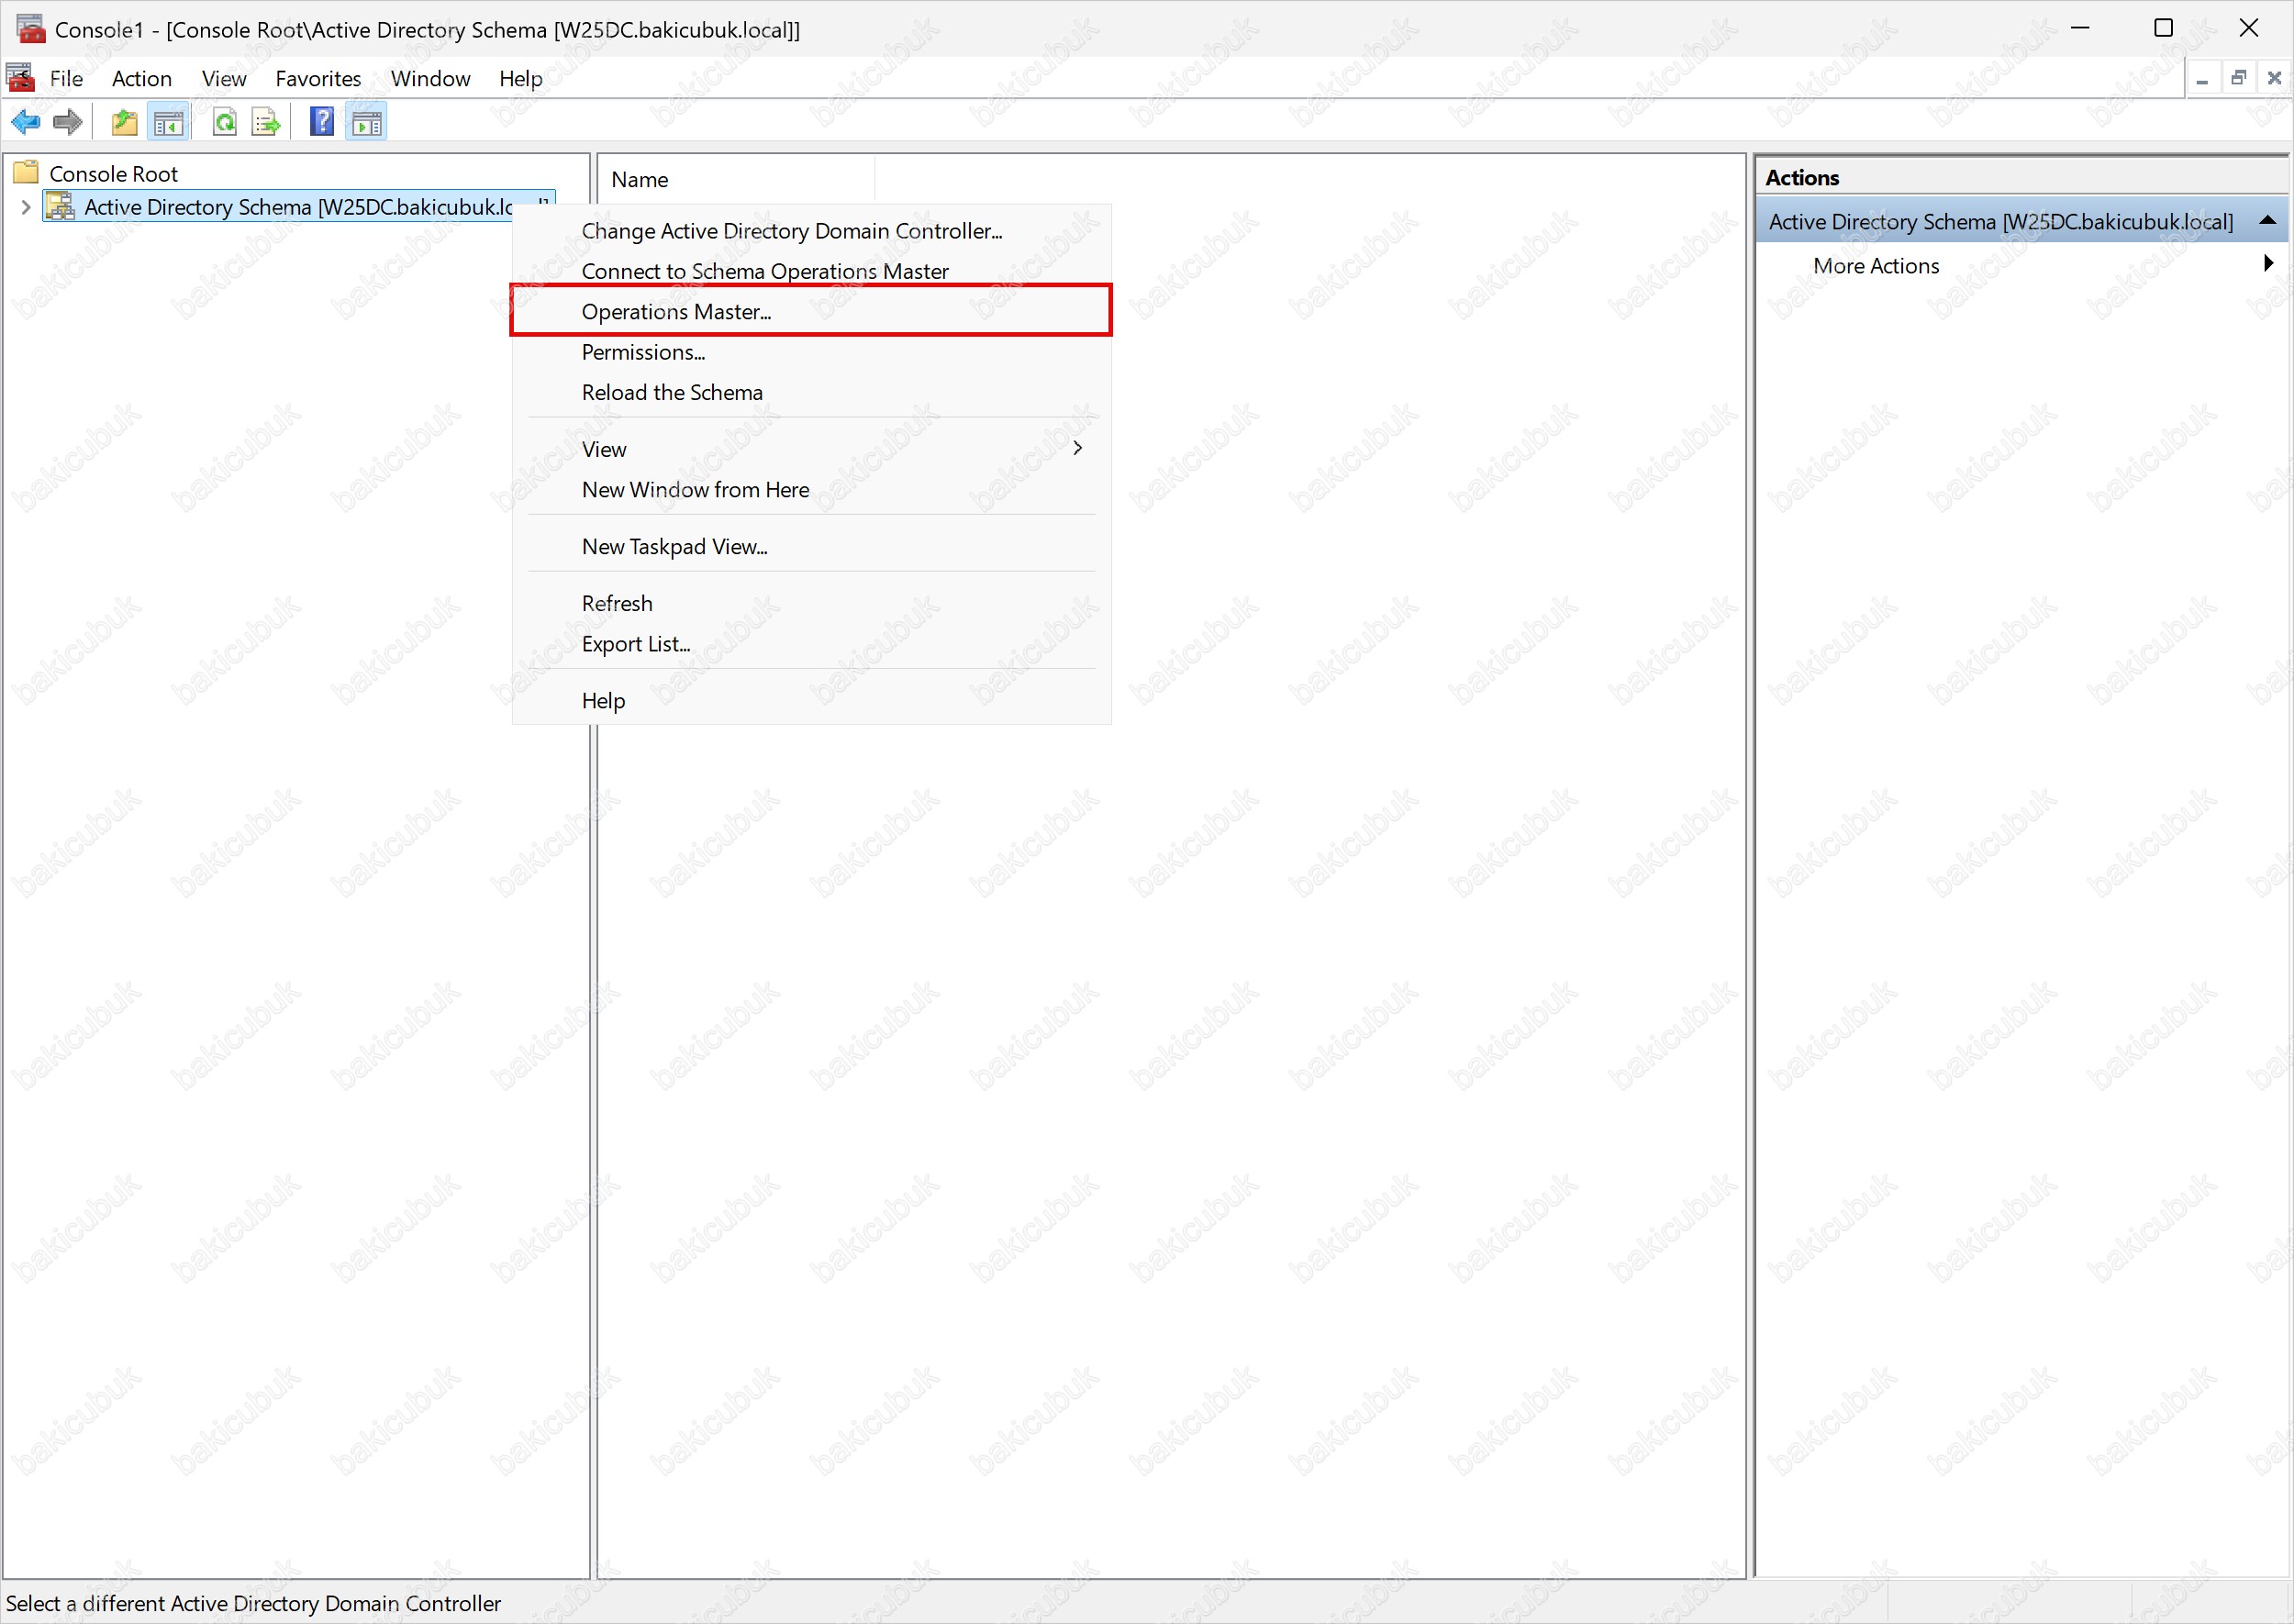This screenshot has width=2294, height=1624.
Task: Choose New Taskpad View
Action: pyautogui.click(x=811, y=546)
